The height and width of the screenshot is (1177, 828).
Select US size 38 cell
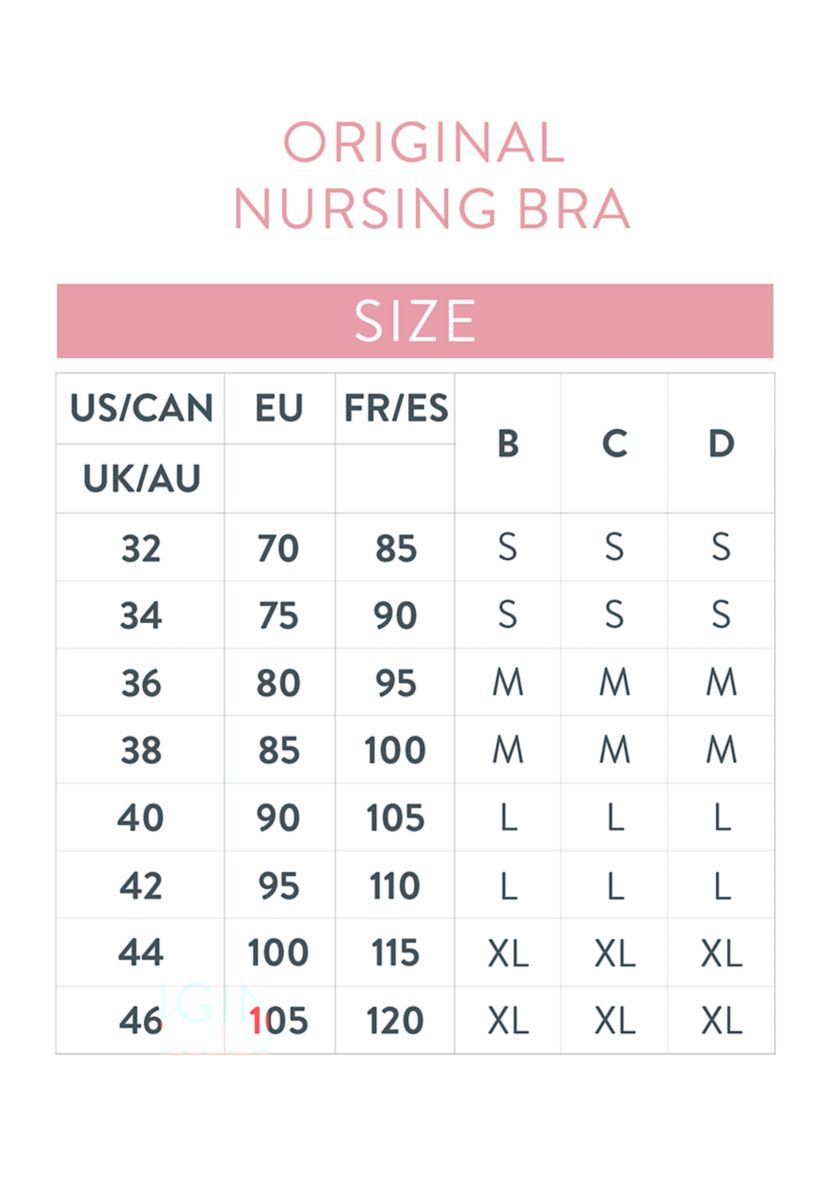140,751
